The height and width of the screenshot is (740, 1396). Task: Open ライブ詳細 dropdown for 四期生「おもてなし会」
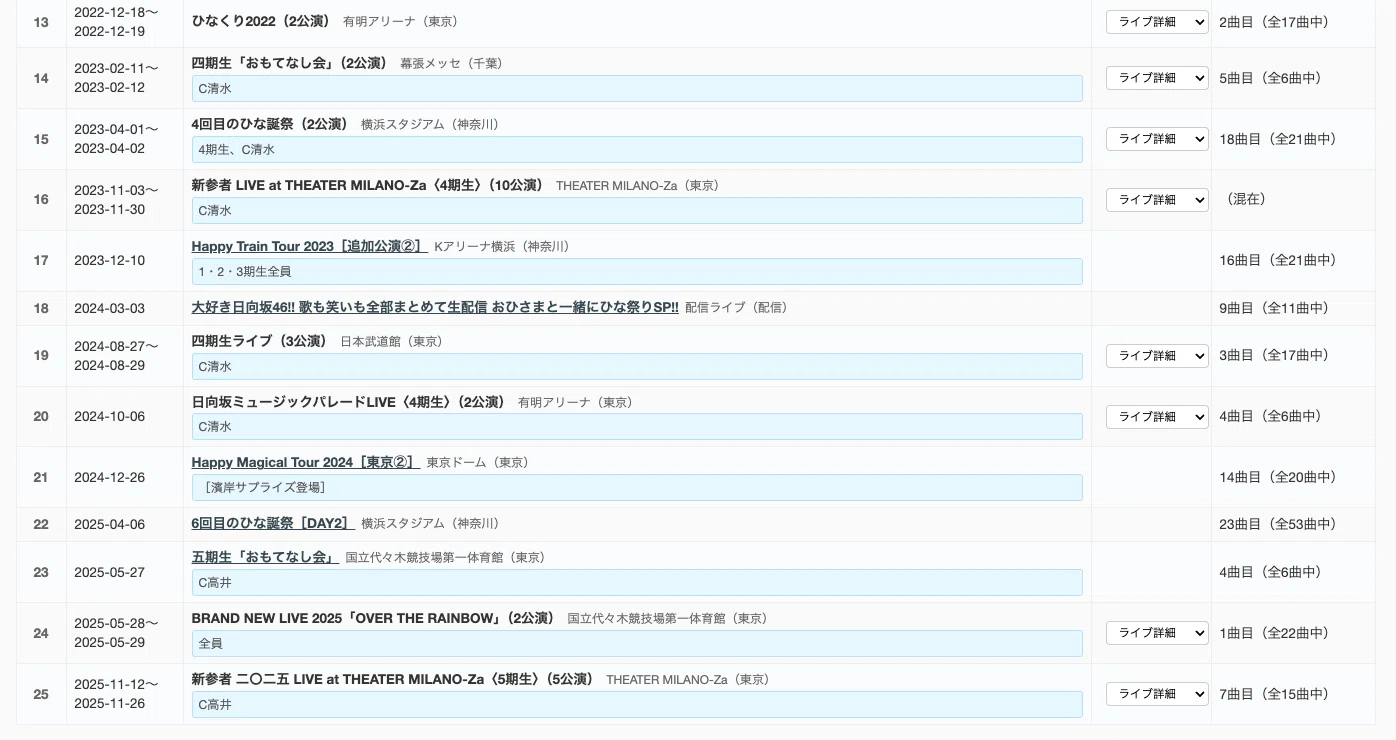click(1157, 78)
